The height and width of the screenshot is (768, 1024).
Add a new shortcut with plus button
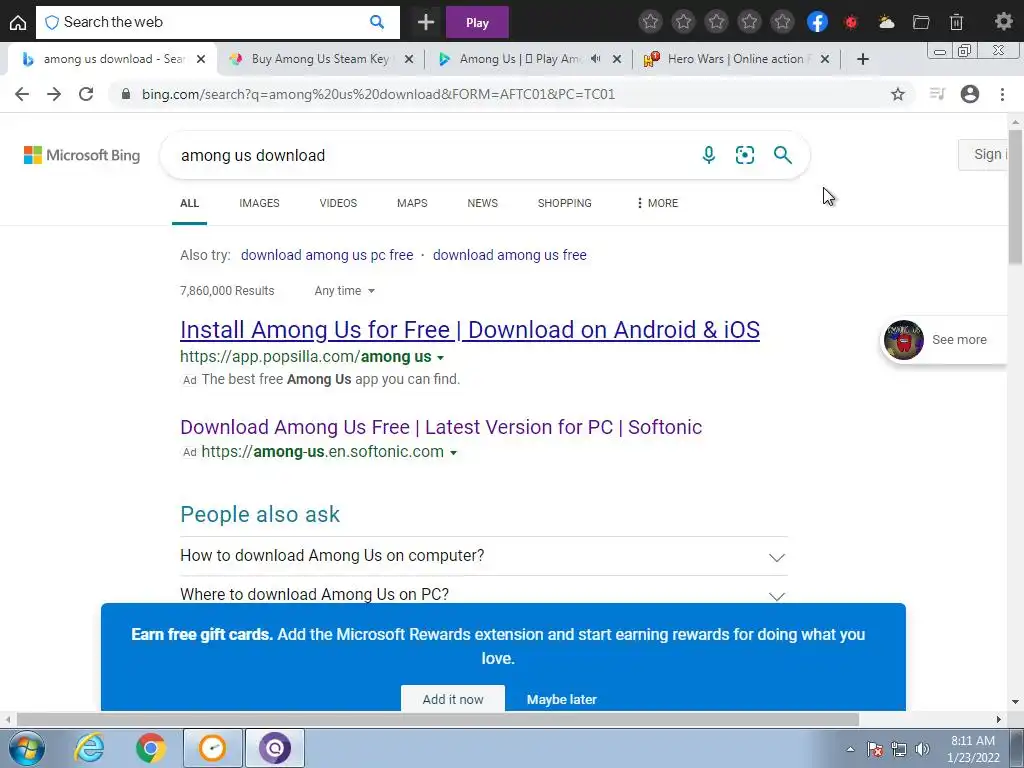(x=426, y=22)
